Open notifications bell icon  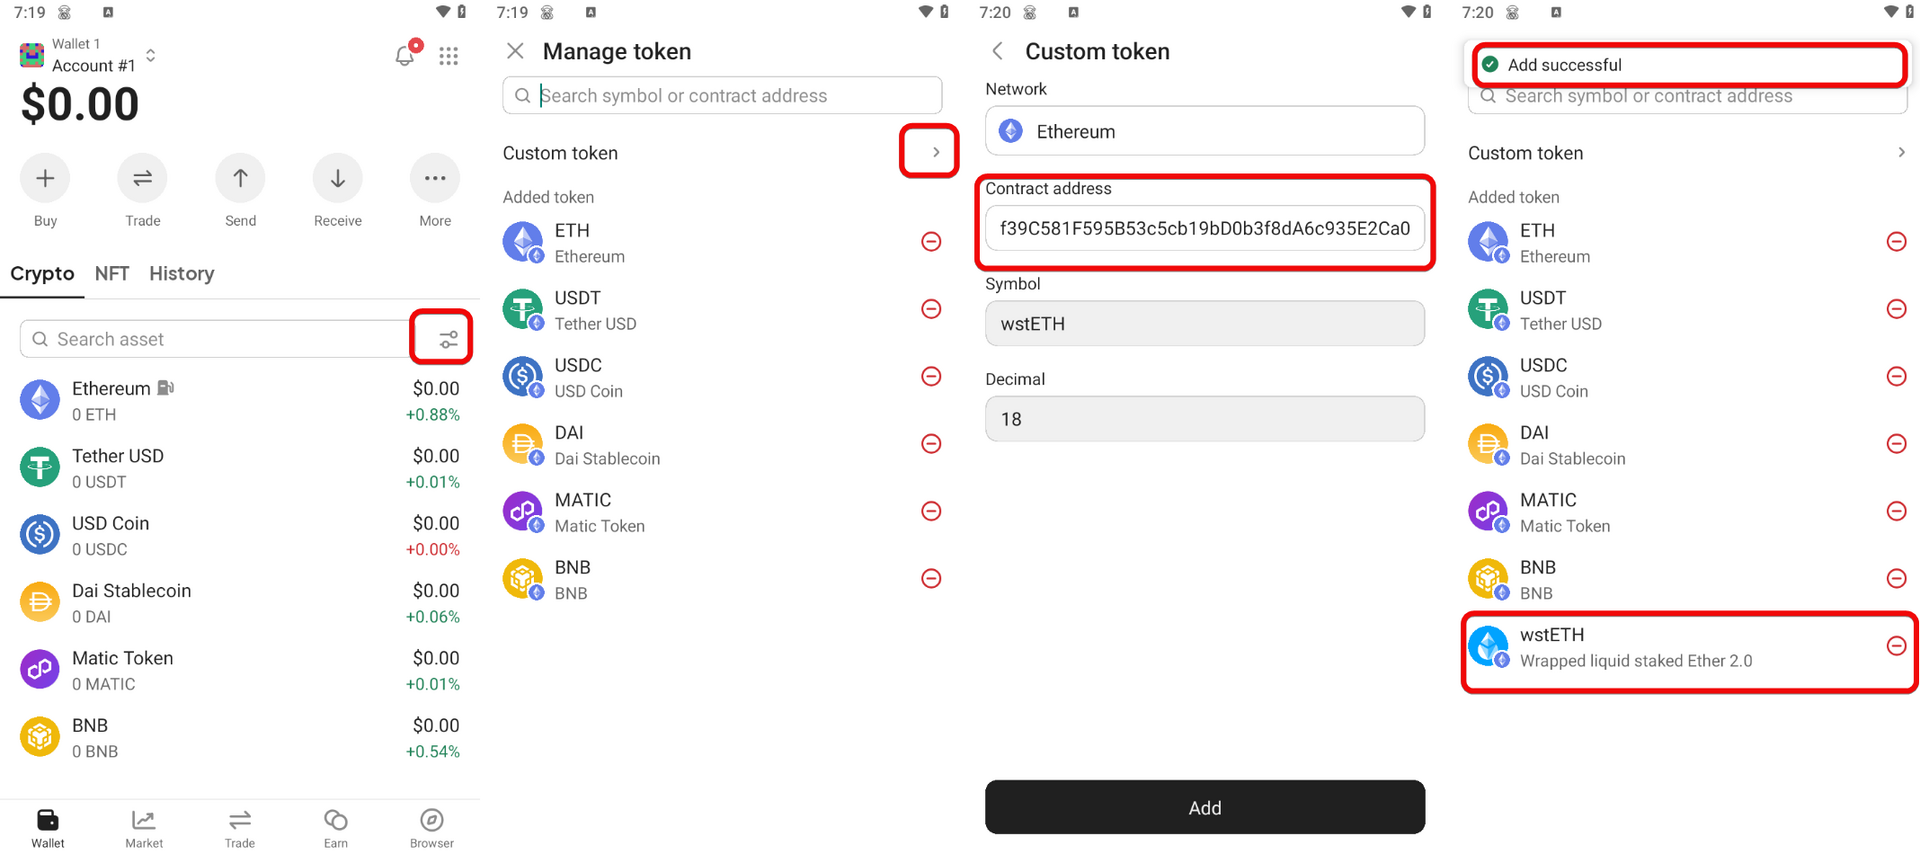405,55
